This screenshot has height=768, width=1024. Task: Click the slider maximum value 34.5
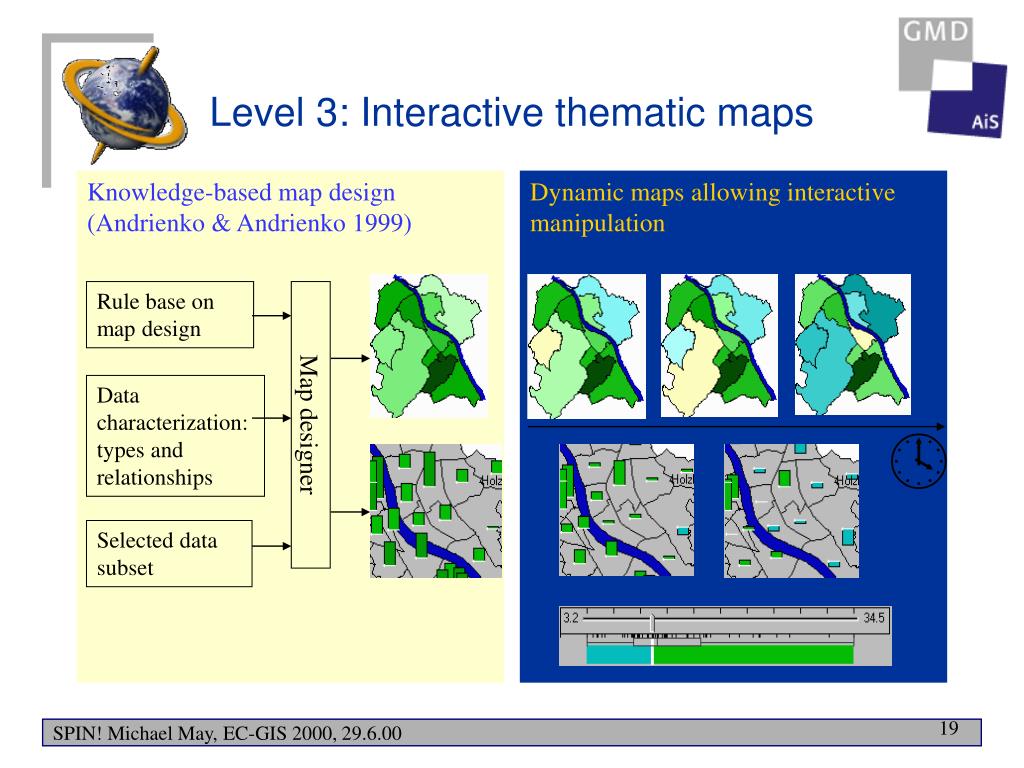(x=874, y=618)
